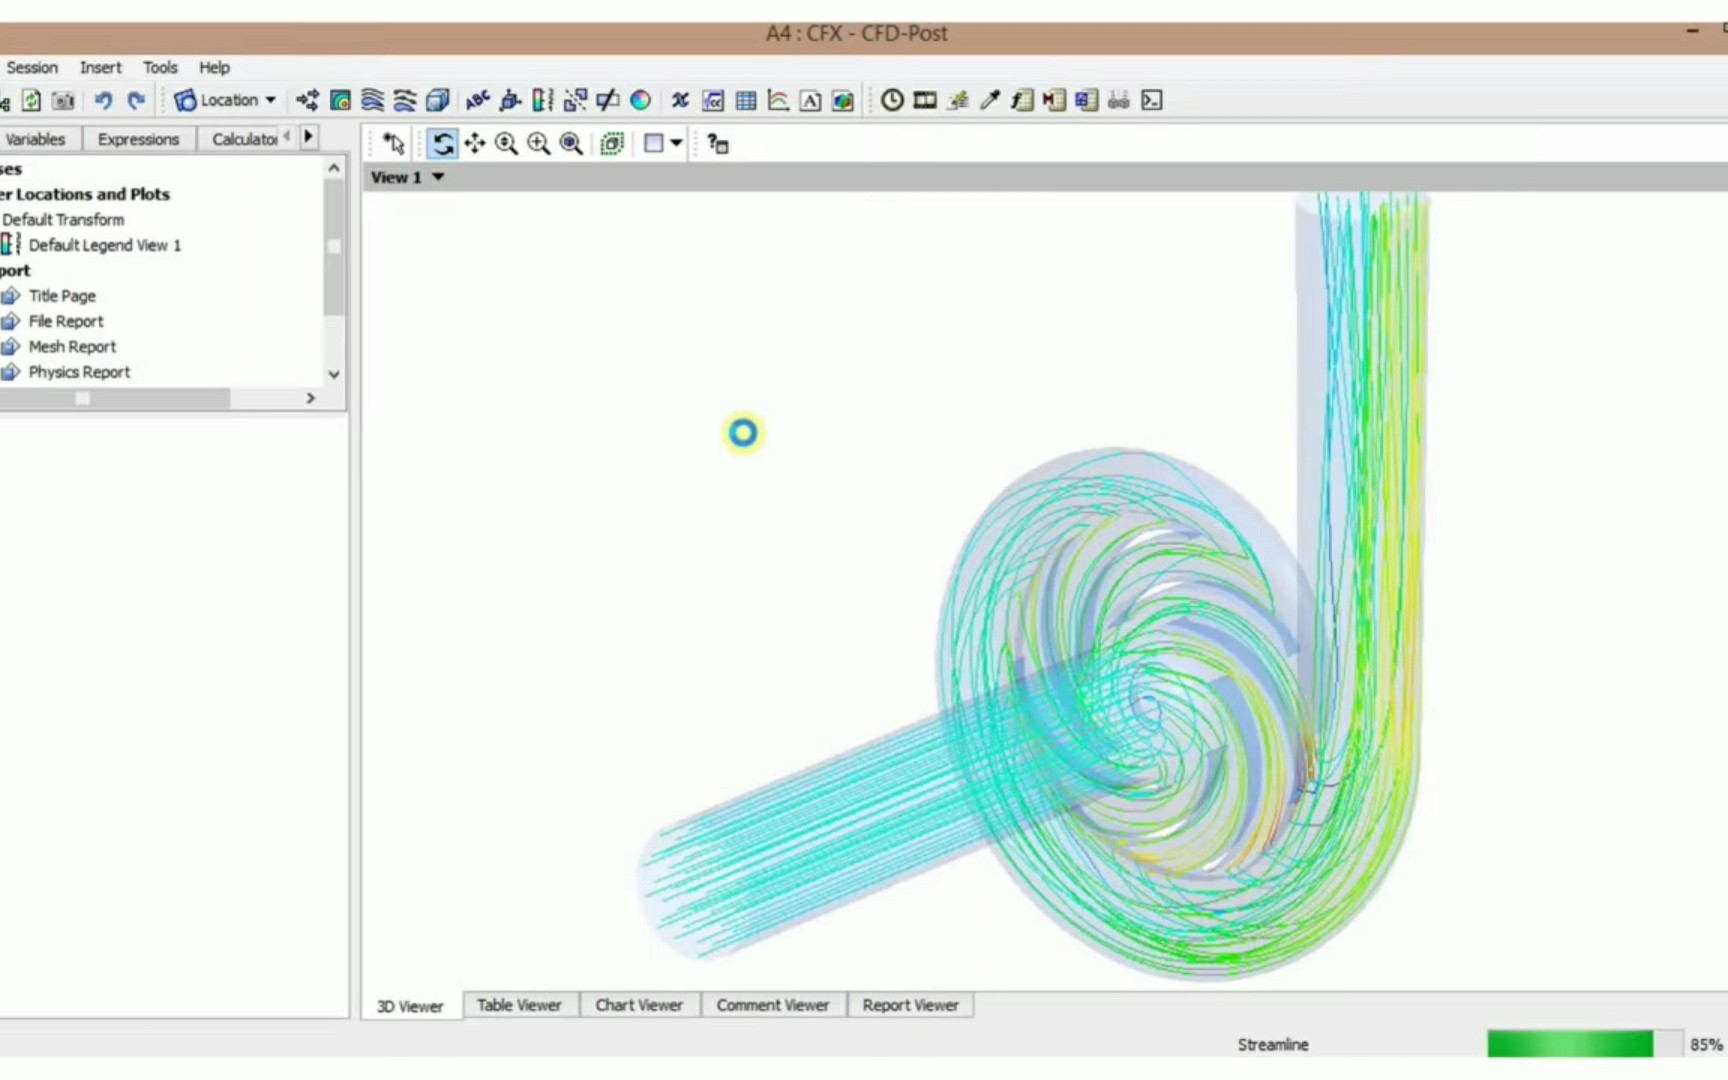Open the Mesh Report item
The width and height of the screenshot is (1728, 1080).
[72, 346]
